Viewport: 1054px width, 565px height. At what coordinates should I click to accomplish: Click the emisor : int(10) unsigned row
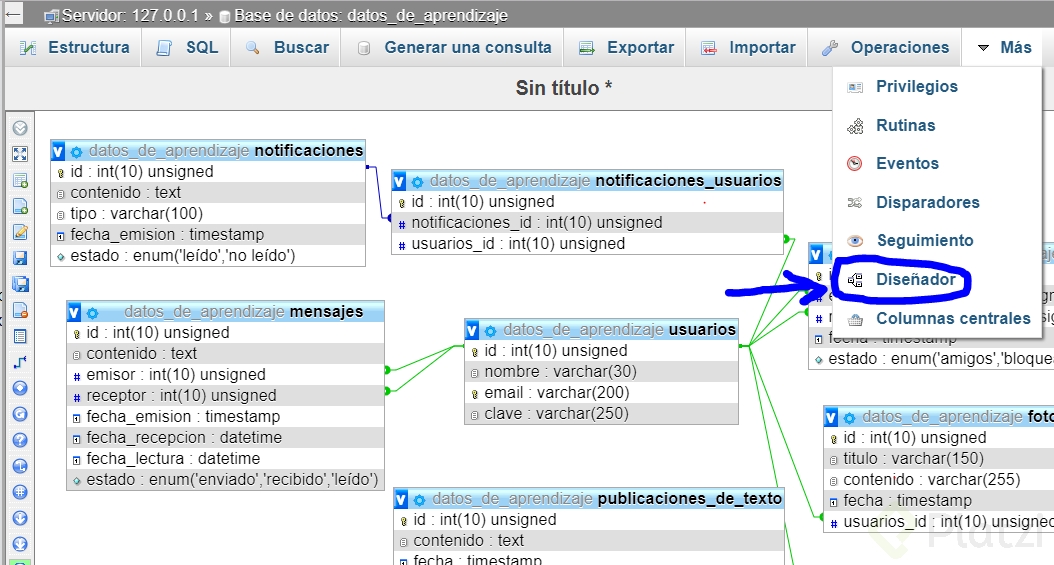point(225,375)
